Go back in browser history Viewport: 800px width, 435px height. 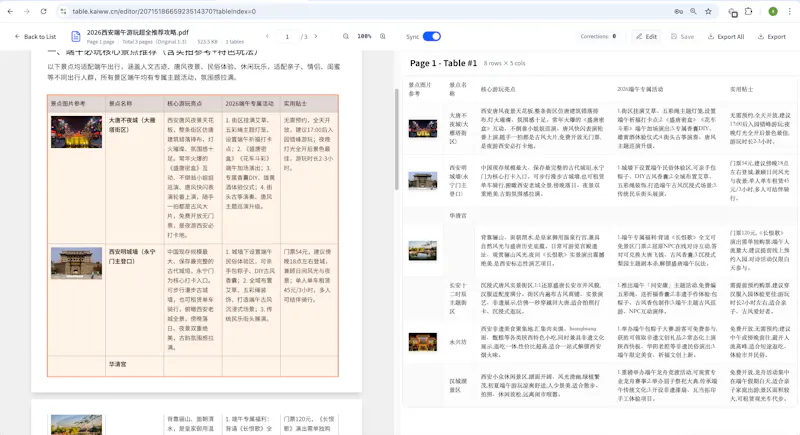(x=10, y=11)
